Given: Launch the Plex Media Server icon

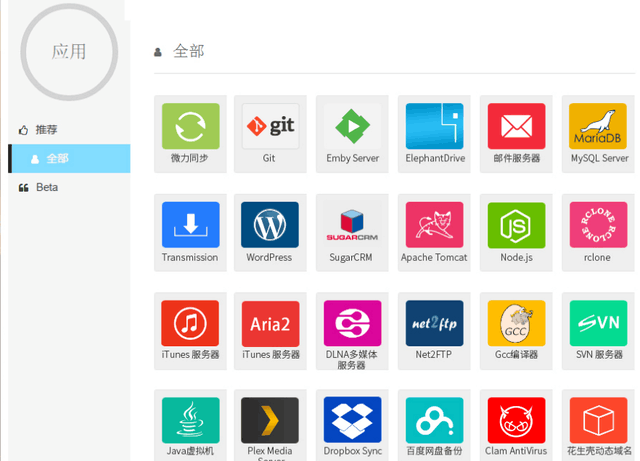Looking at the screenshot, I should point(270,420).
